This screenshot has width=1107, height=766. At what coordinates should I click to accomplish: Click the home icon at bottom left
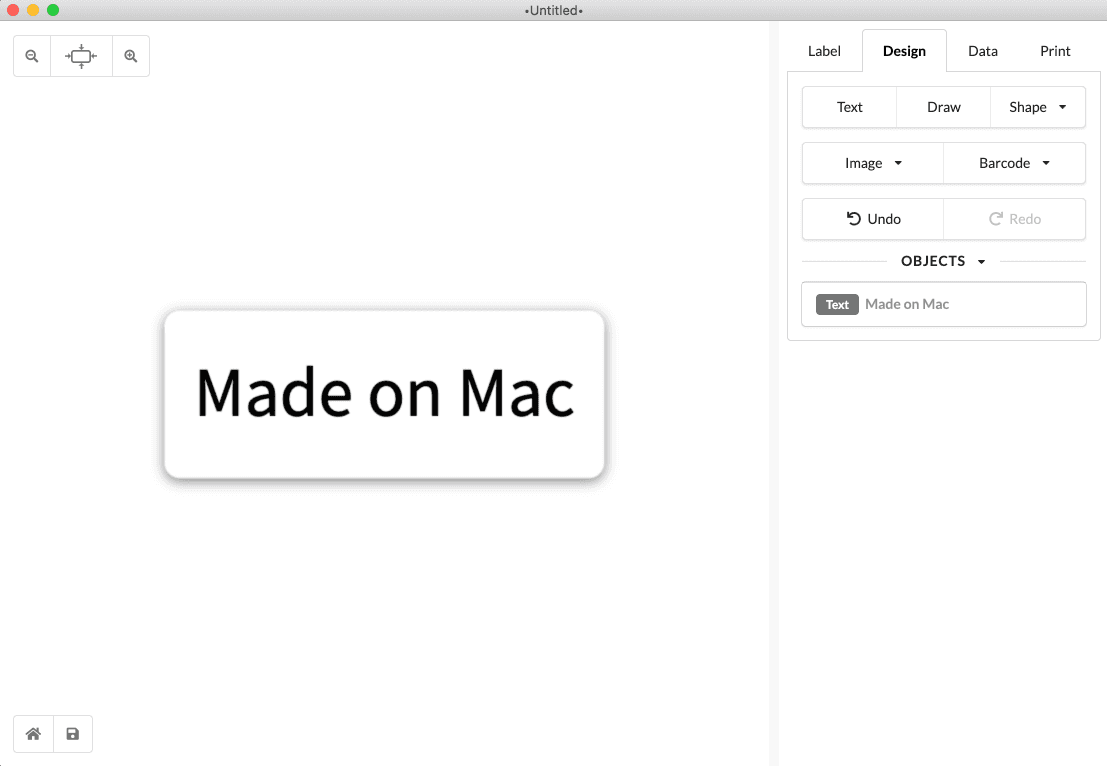(33, 733)
